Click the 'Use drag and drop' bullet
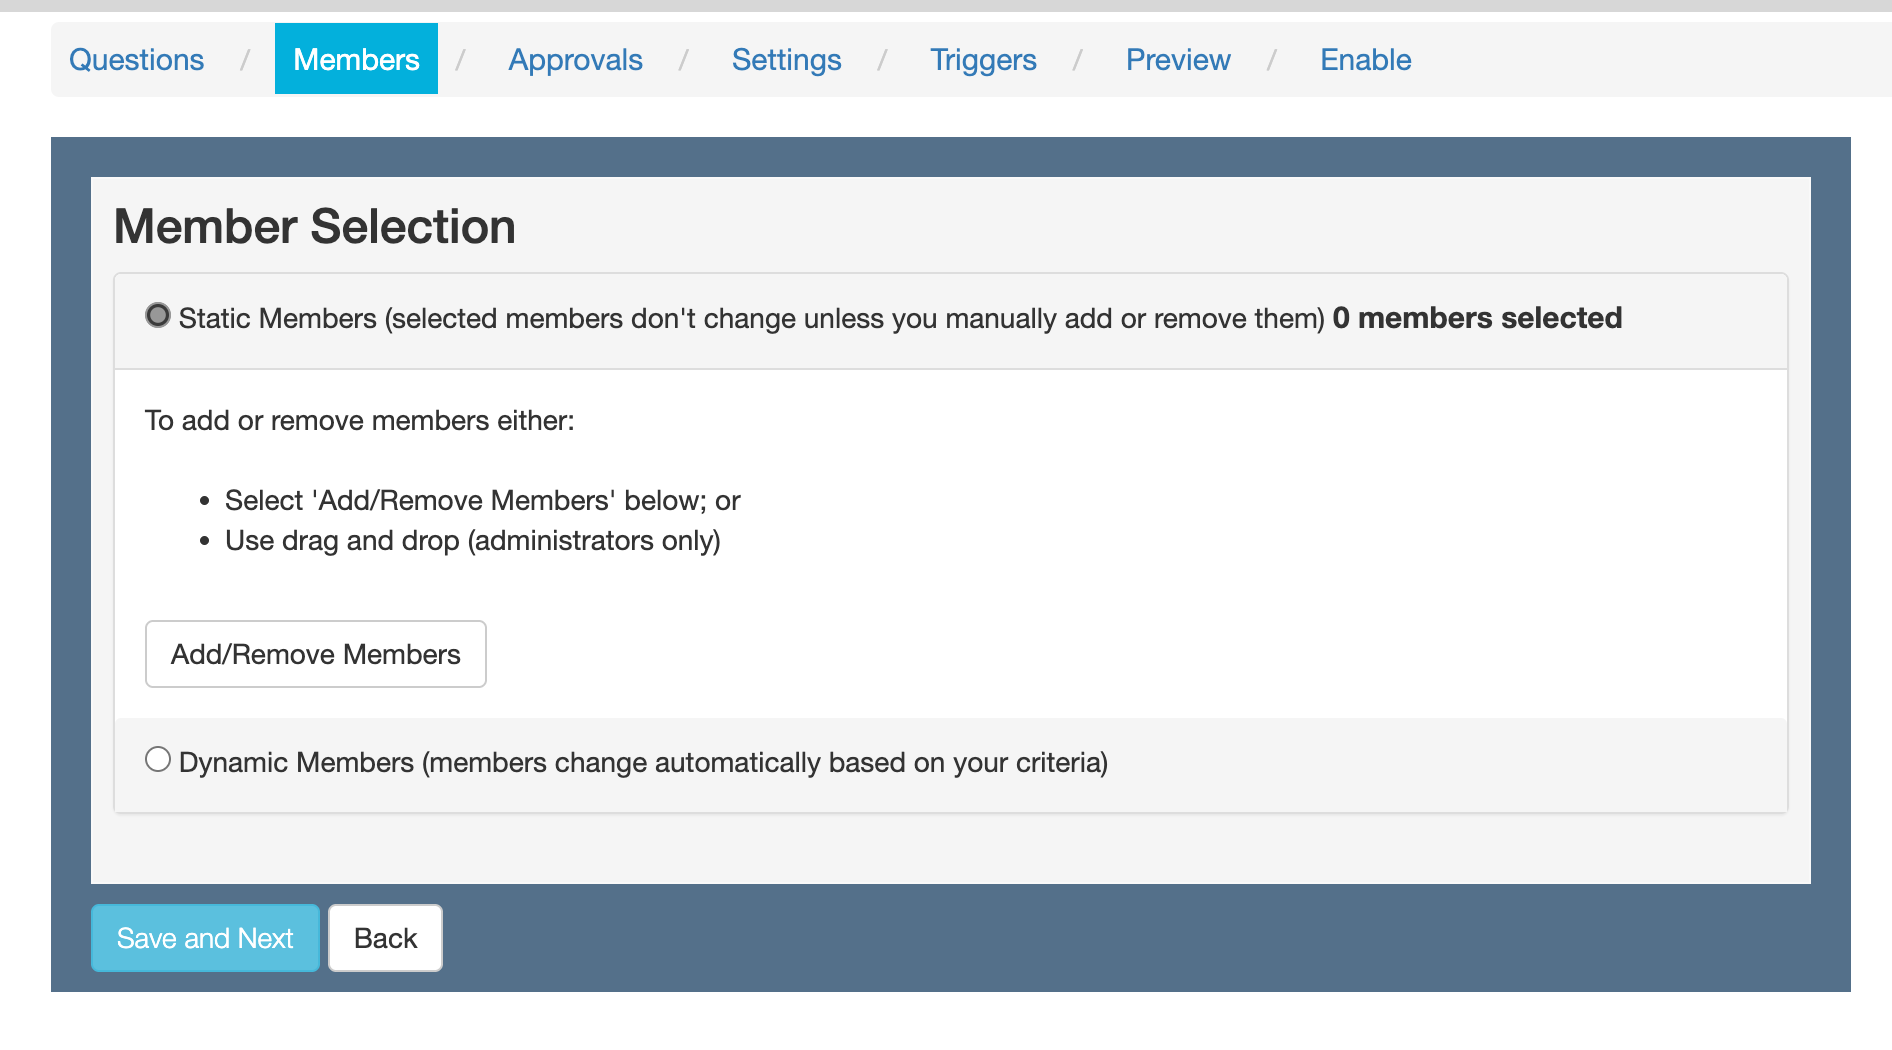The width and height of the screenshot is (1892, 1050). pyautogui.click(x=472, y=541)
